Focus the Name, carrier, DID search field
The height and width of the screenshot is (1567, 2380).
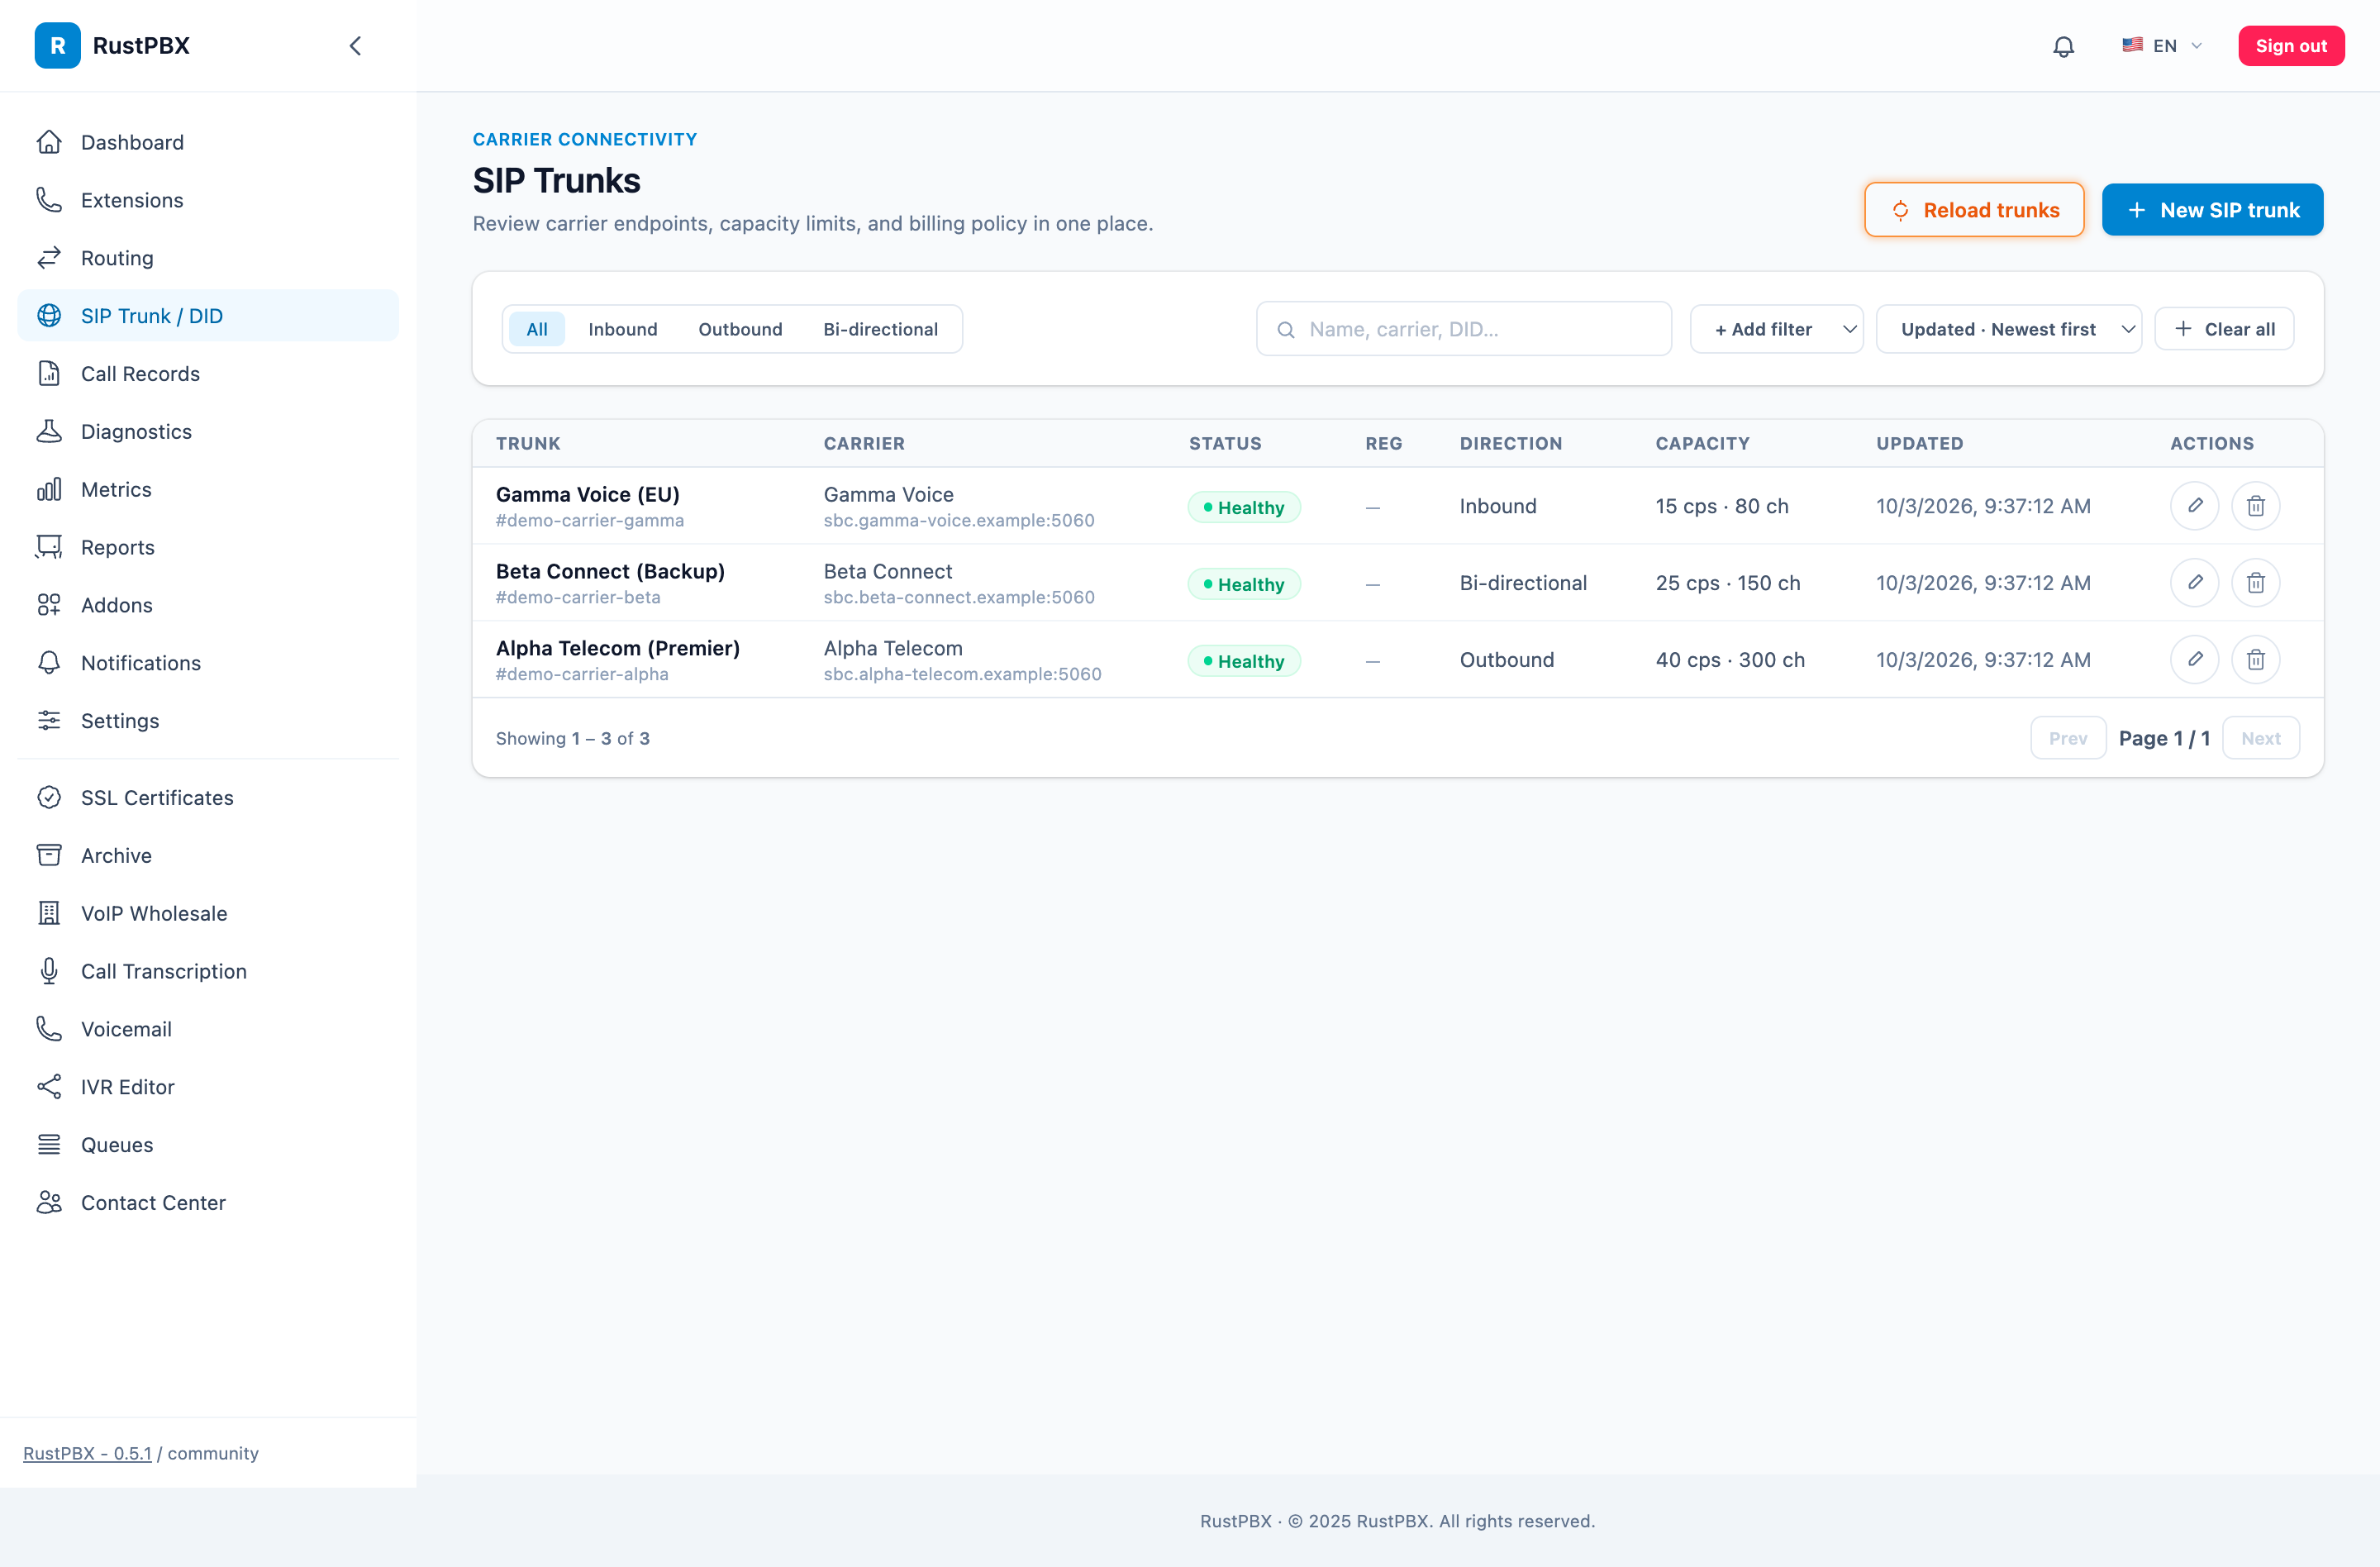coord(1463,329)
